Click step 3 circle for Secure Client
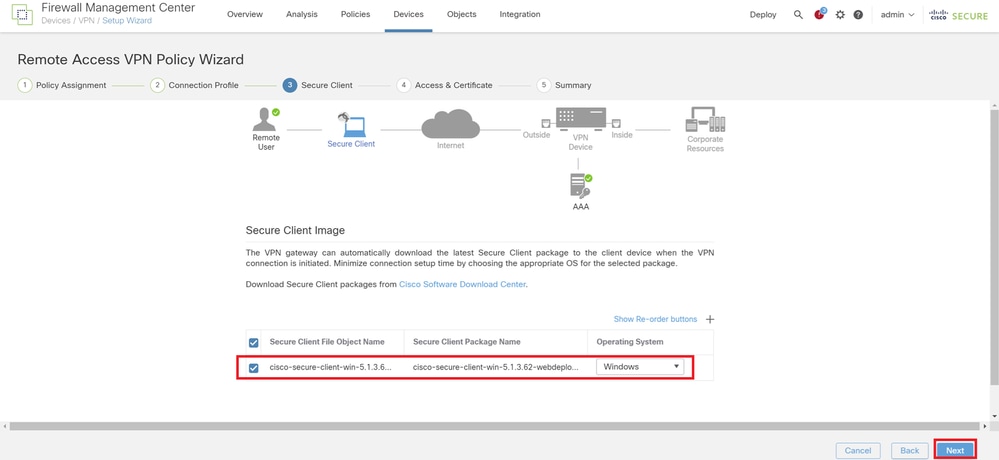Screen dimensions: 999x460 tap(290, 85)
